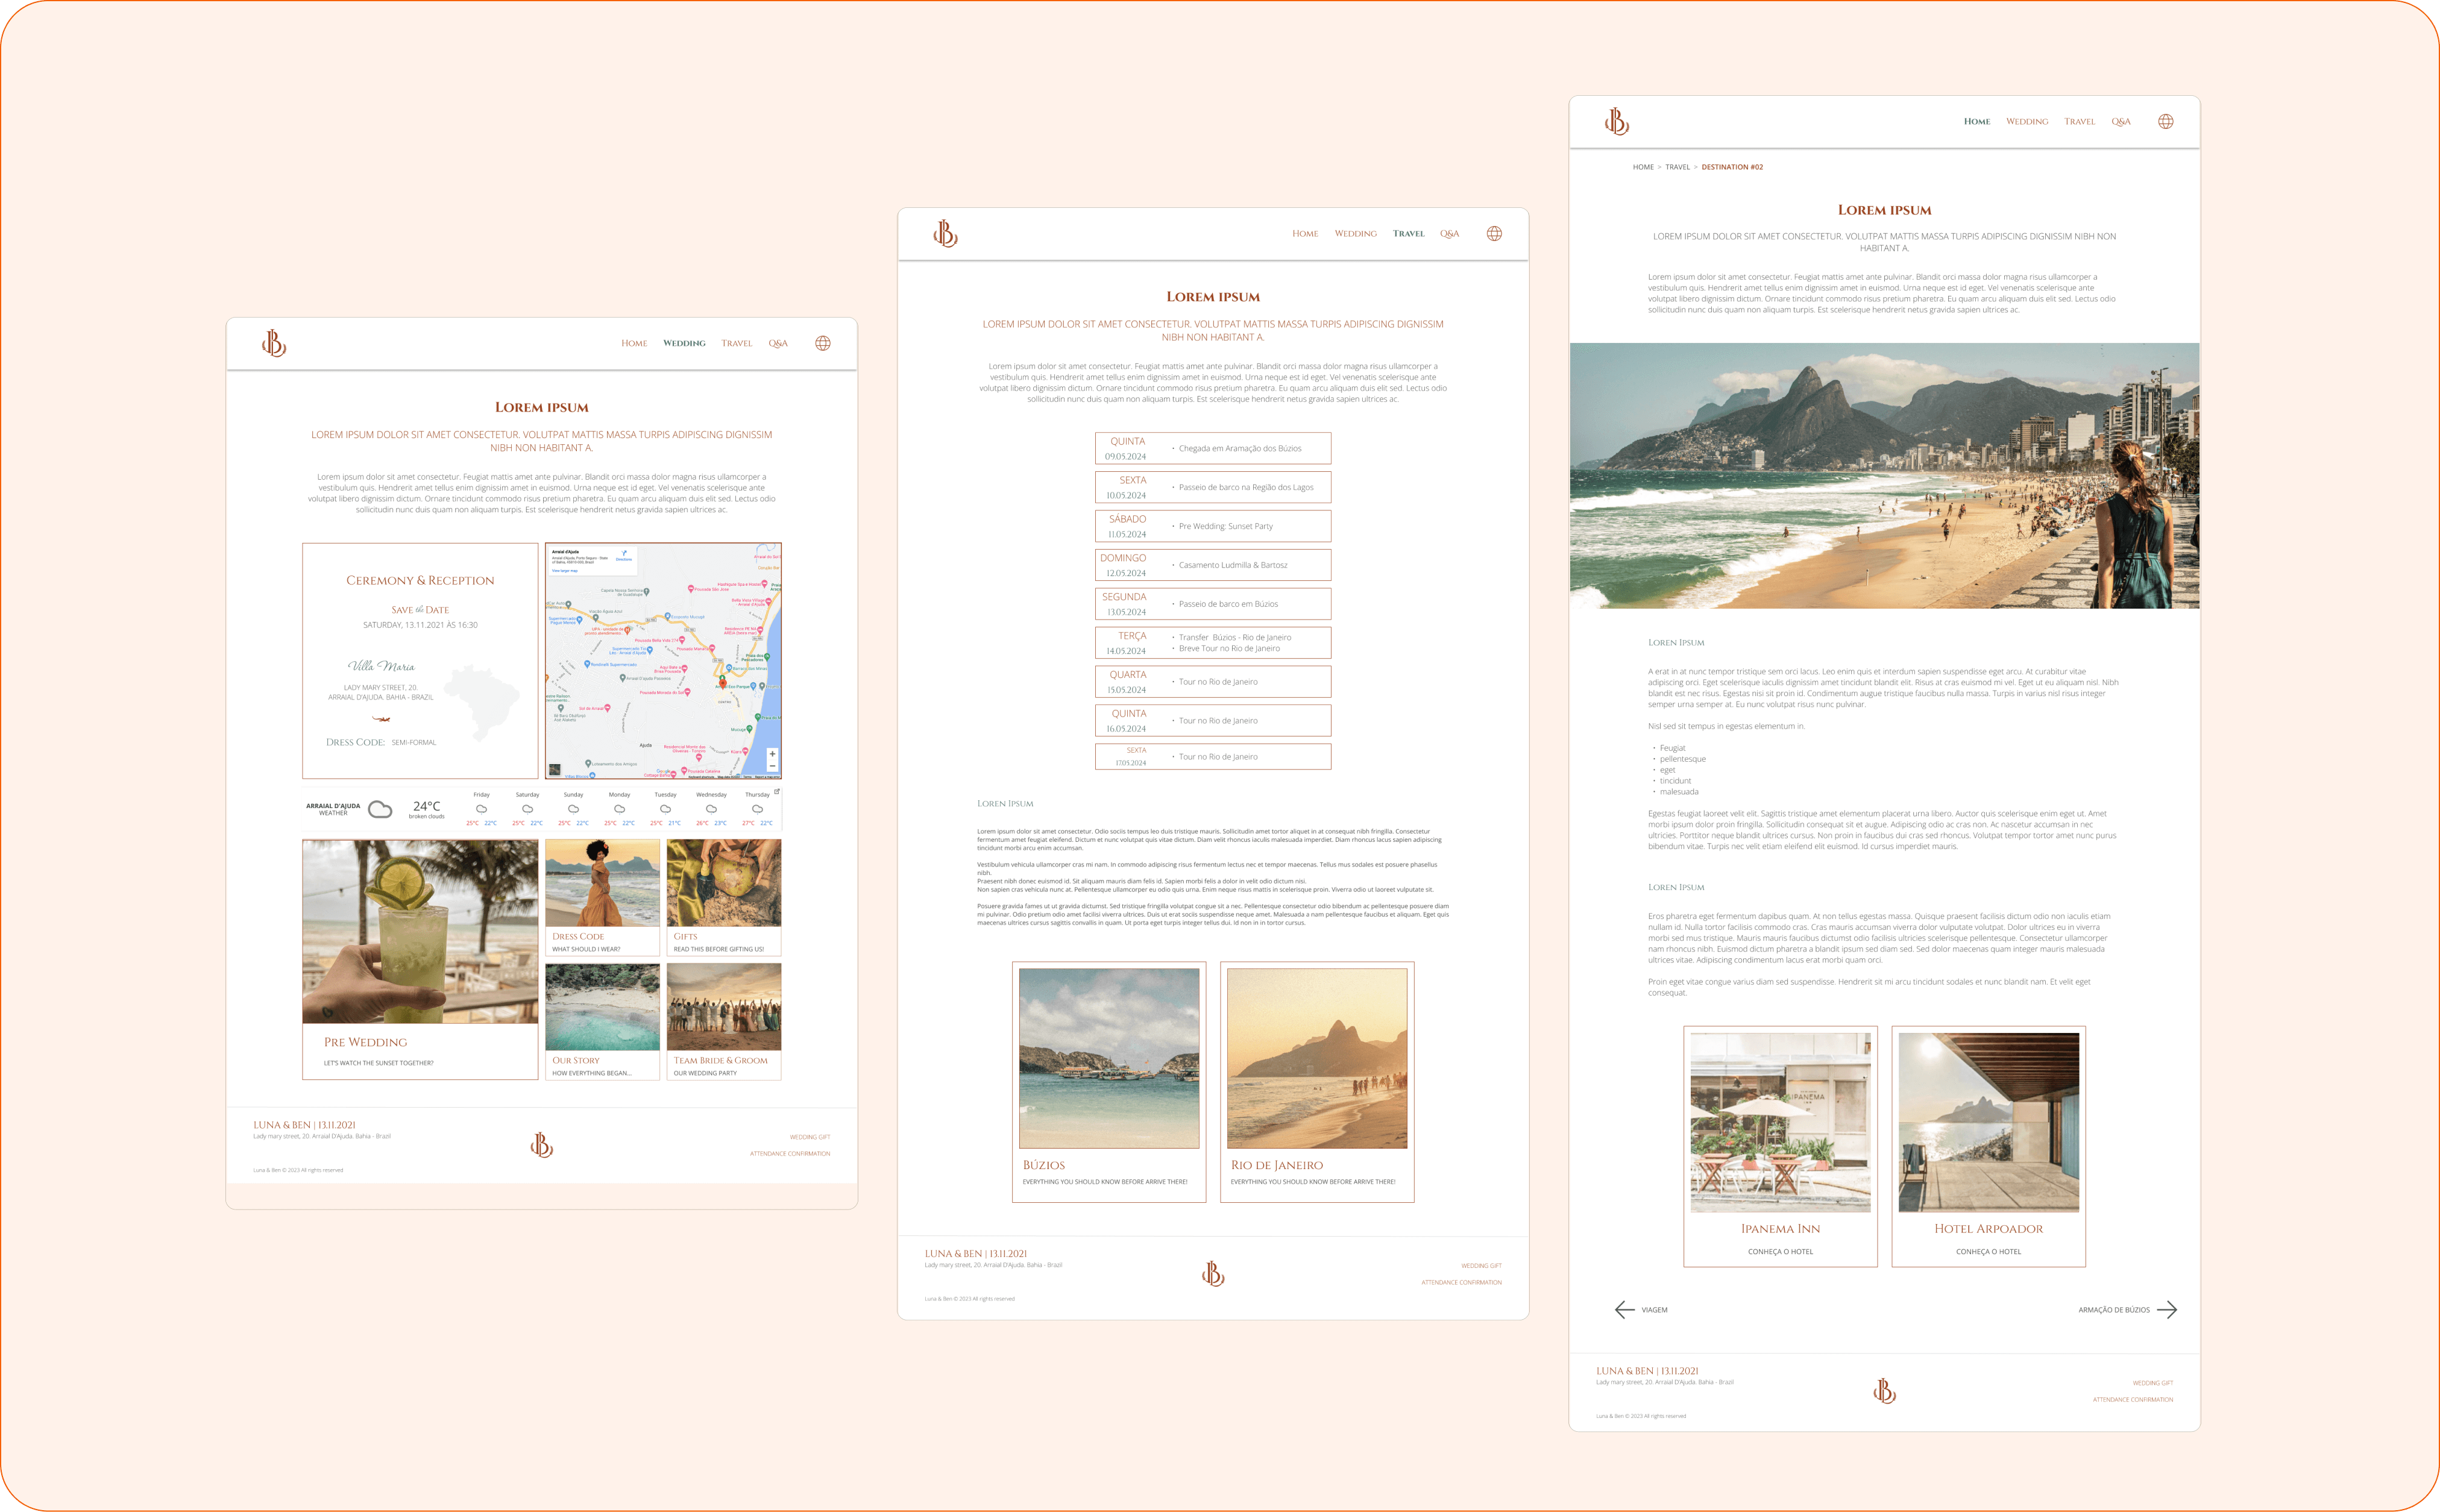Open the Rio de Janeiro destination card

pos(1316,1081)
